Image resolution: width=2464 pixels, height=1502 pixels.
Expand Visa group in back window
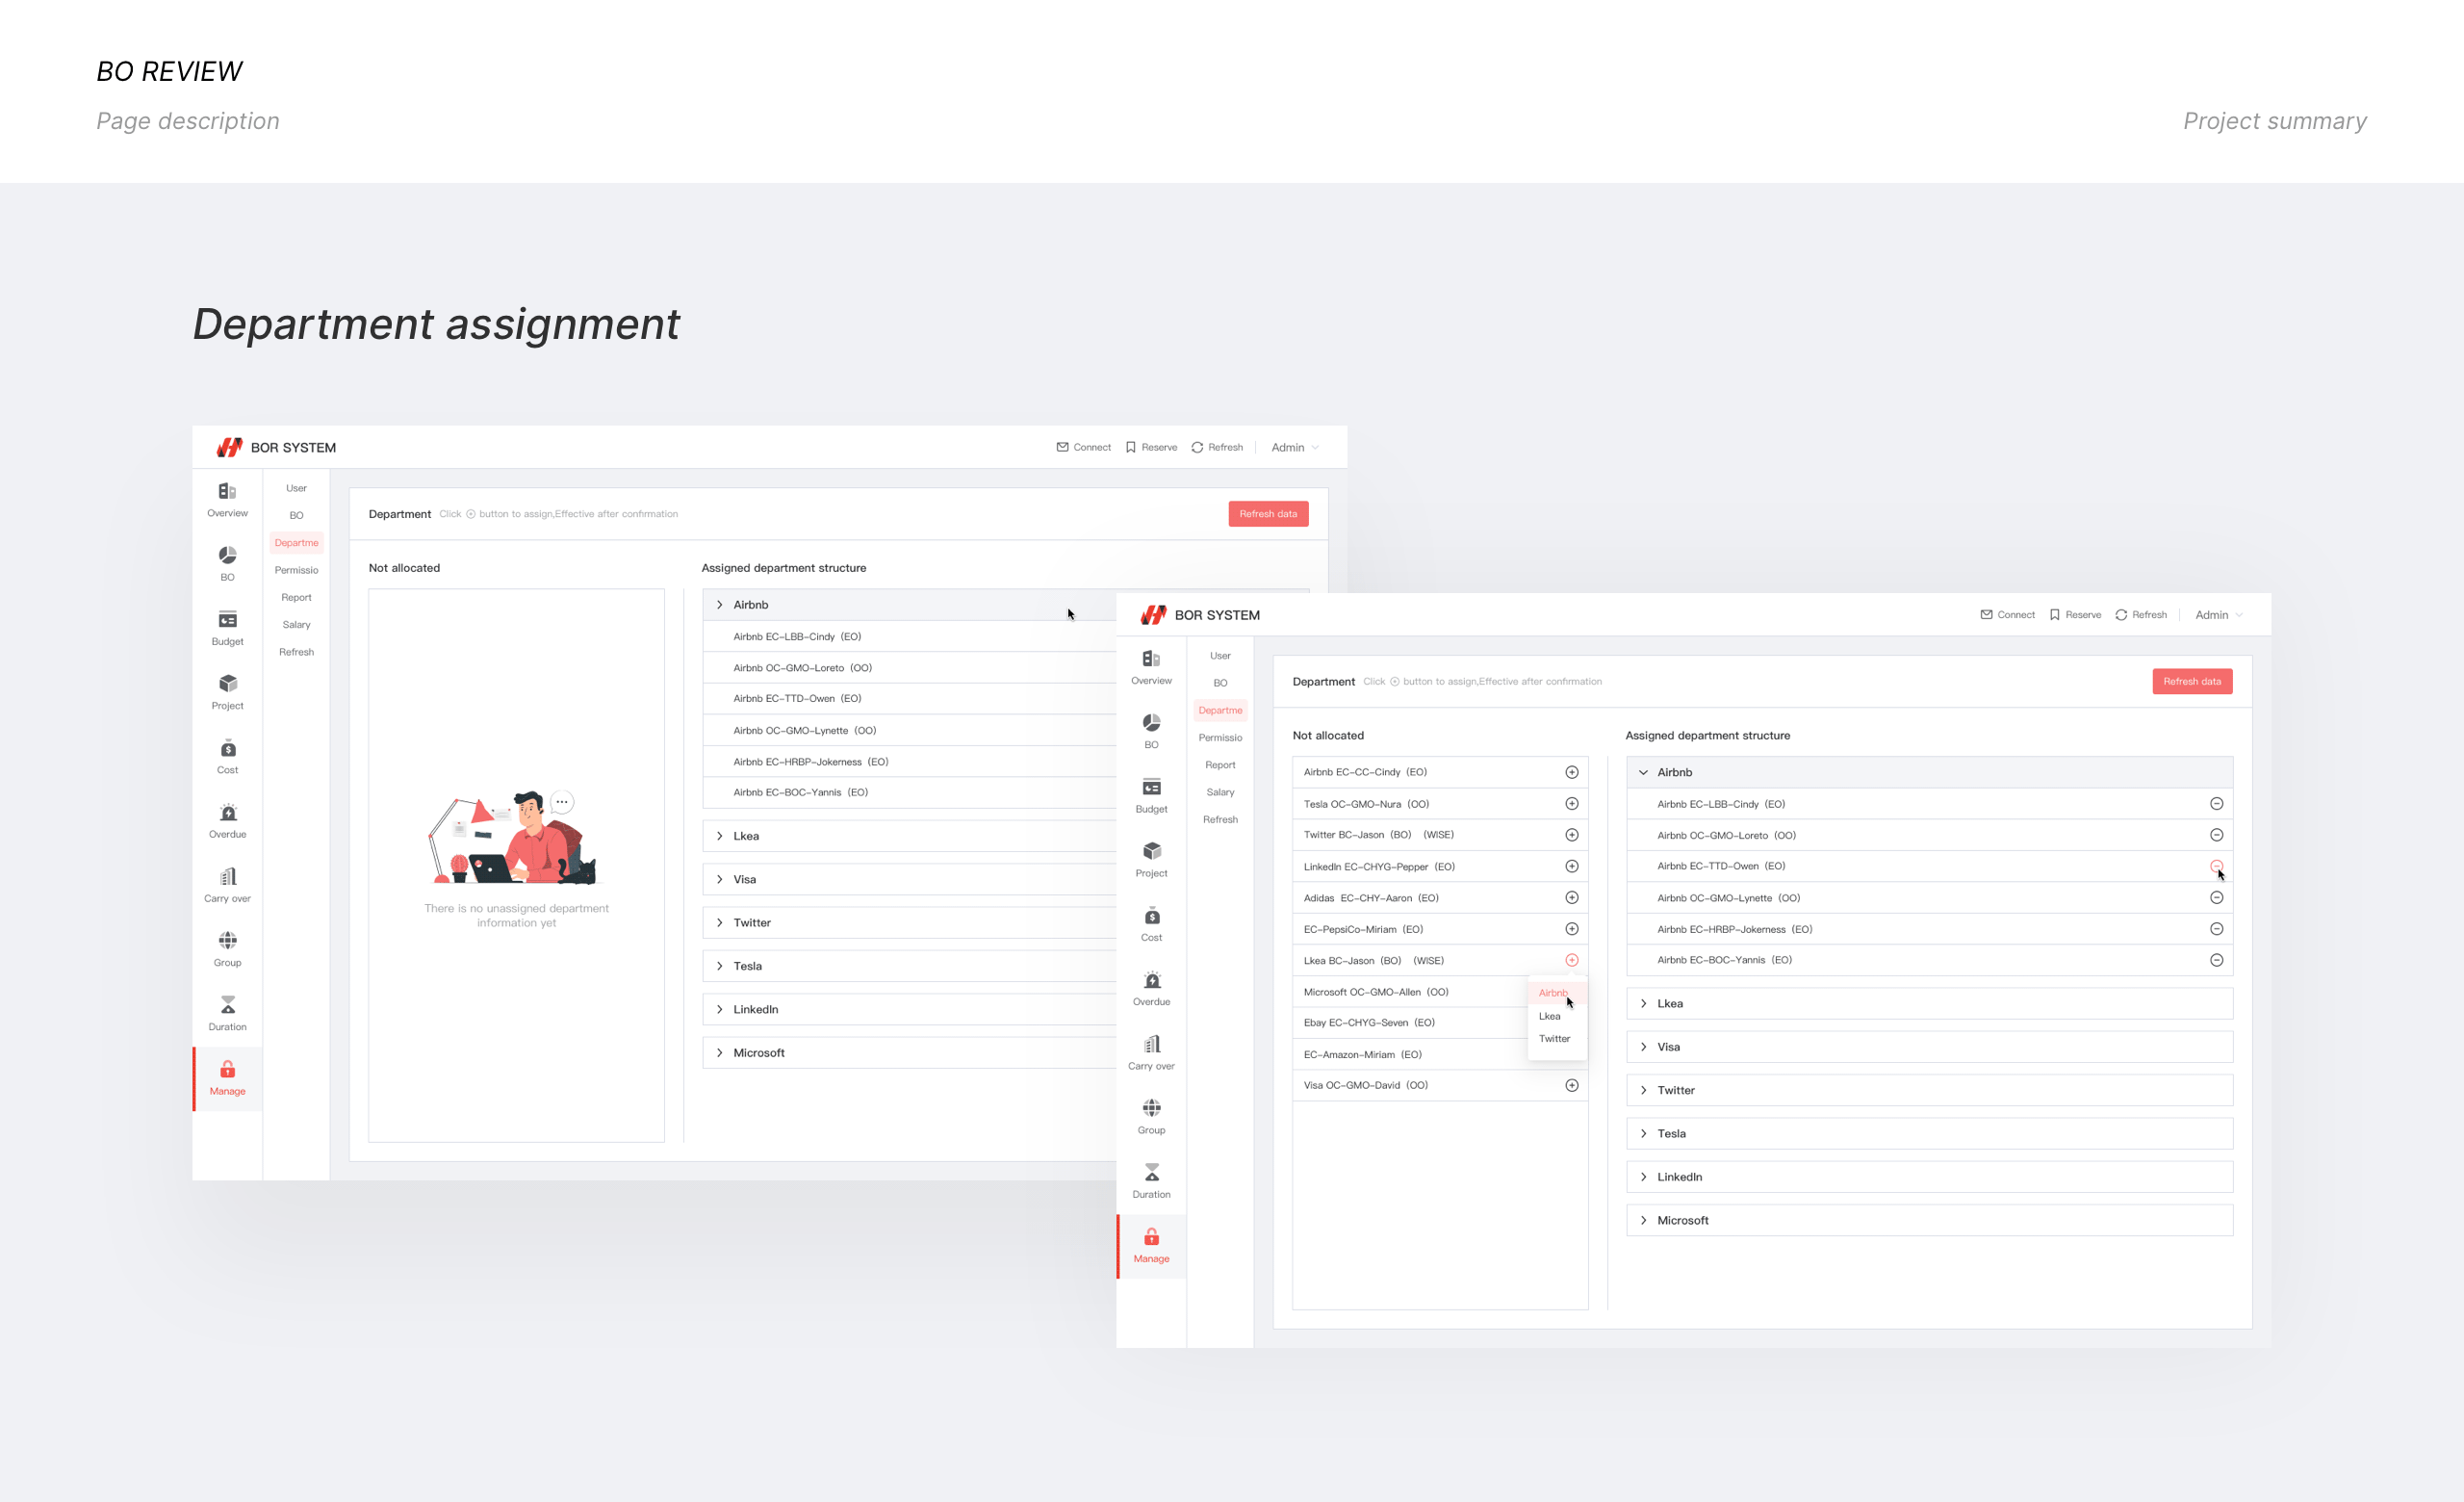pos(719,879)
